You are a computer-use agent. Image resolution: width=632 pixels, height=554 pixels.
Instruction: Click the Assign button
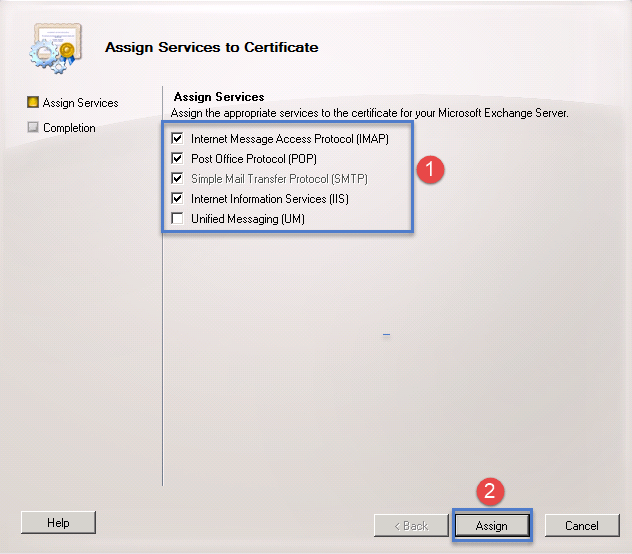(492, 525)
